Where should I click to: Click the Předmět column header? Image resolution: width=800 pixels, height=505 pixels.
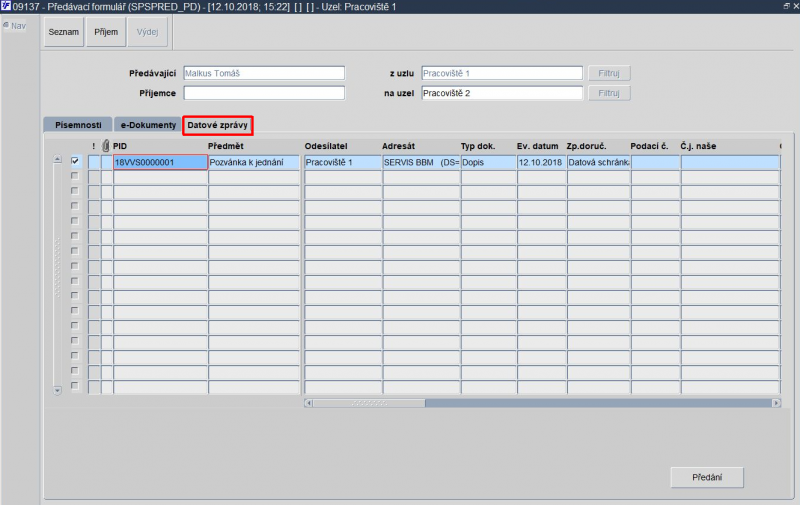[226, 146]
